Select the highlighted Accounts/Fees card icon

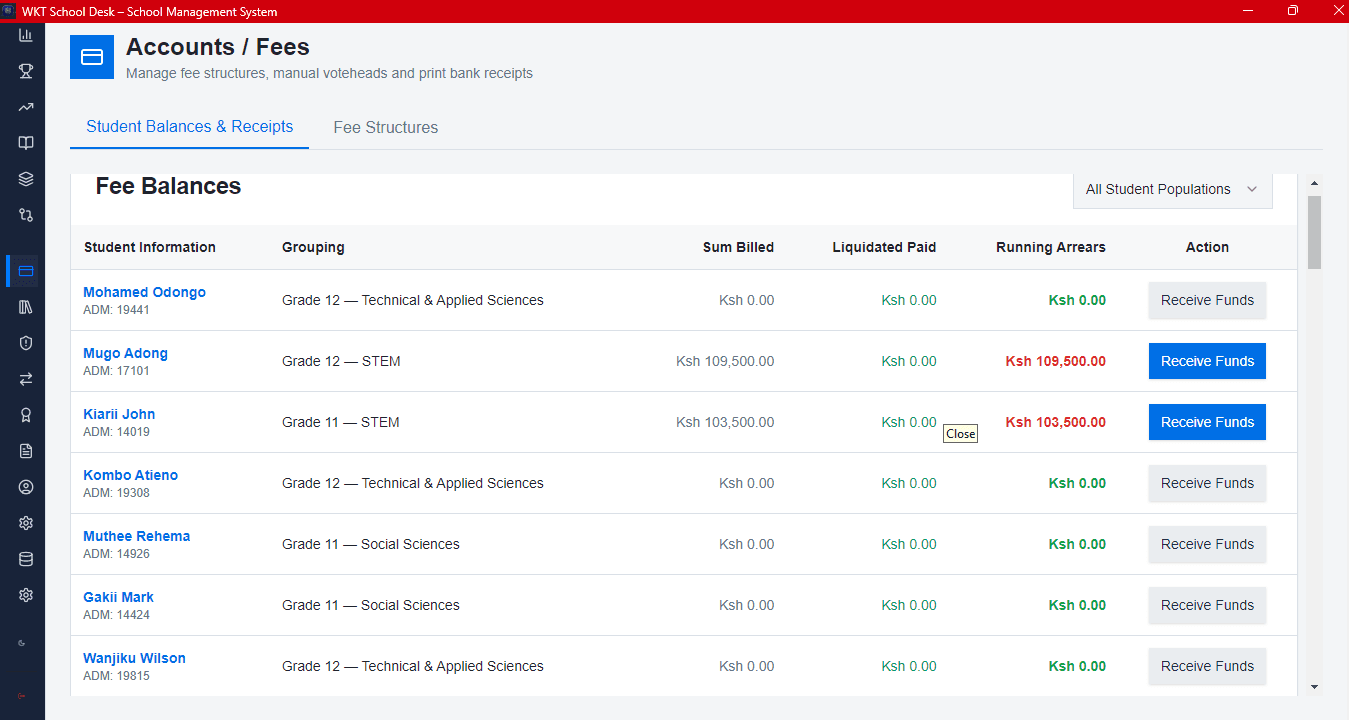tap(92, 57)
